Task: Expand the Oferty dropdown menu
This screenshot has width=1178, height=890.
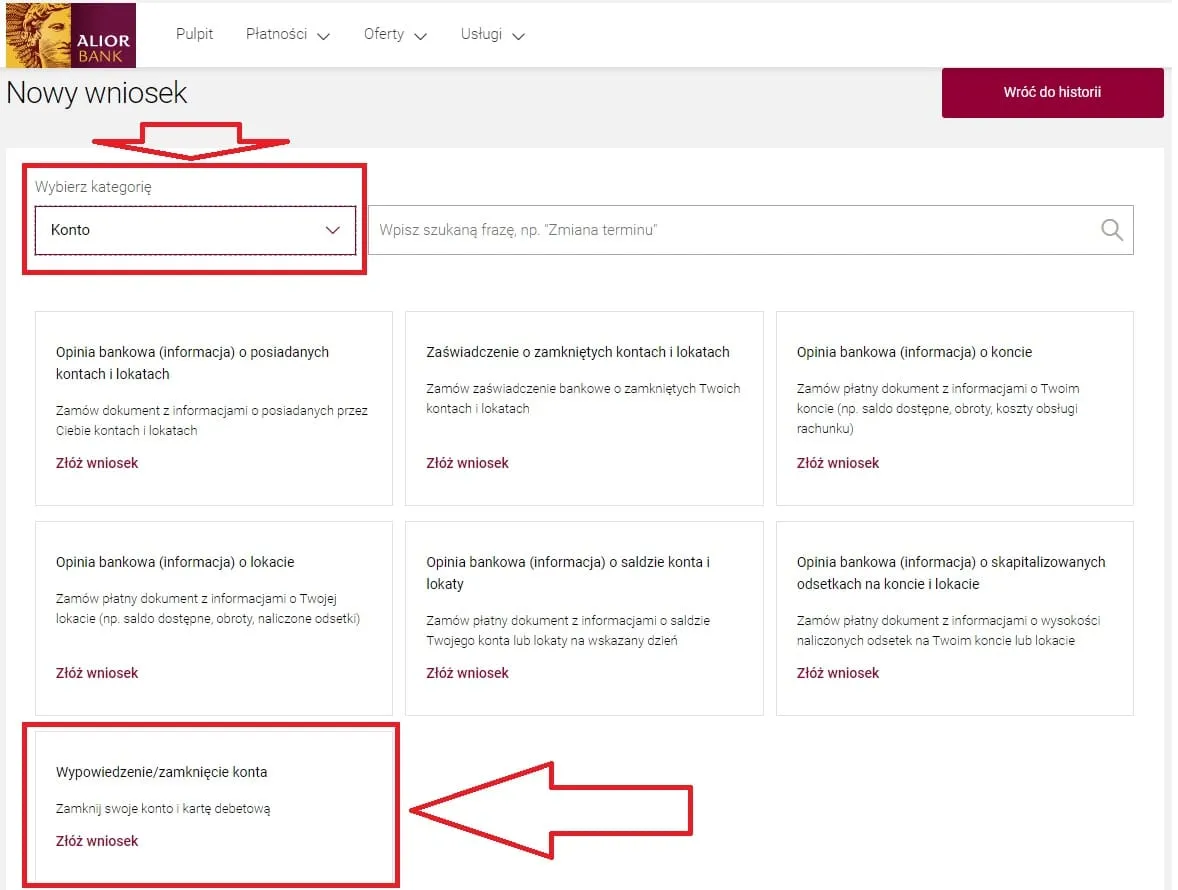Action: [395, 34]
